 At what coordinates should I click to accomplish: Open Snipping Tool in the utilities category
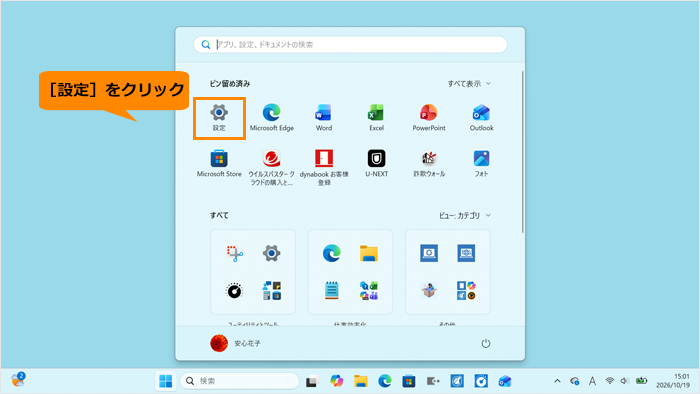pyautogui.click(x=235, y=253)
